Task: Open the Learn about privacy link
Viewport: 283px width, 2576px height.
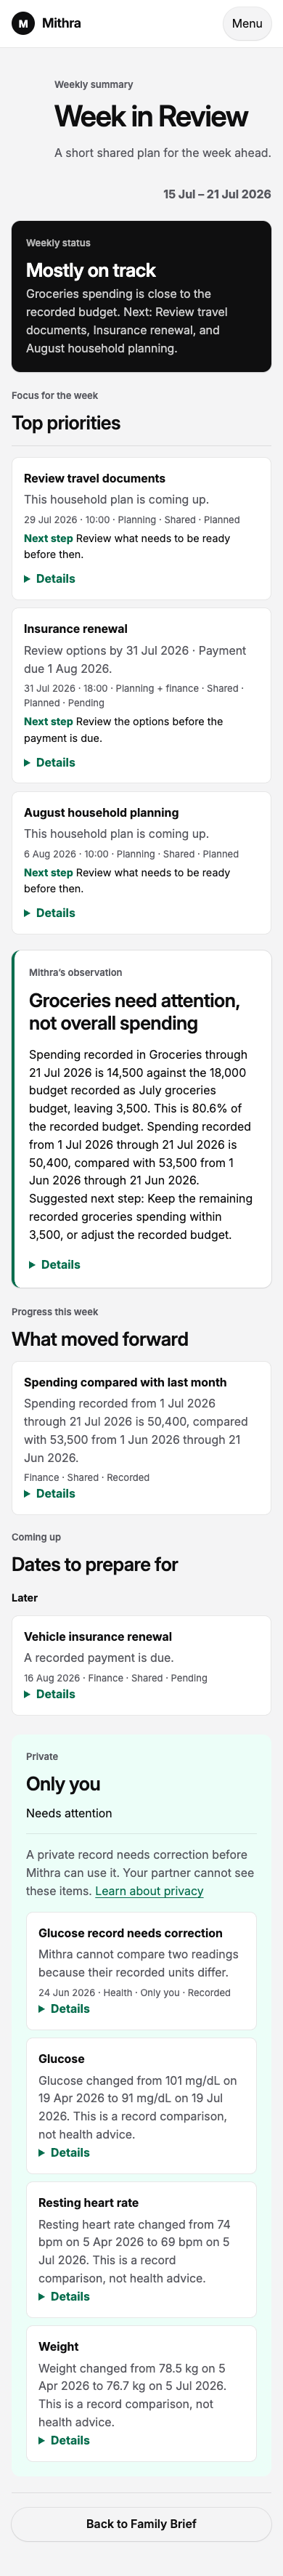Action: coord(149,1892)
